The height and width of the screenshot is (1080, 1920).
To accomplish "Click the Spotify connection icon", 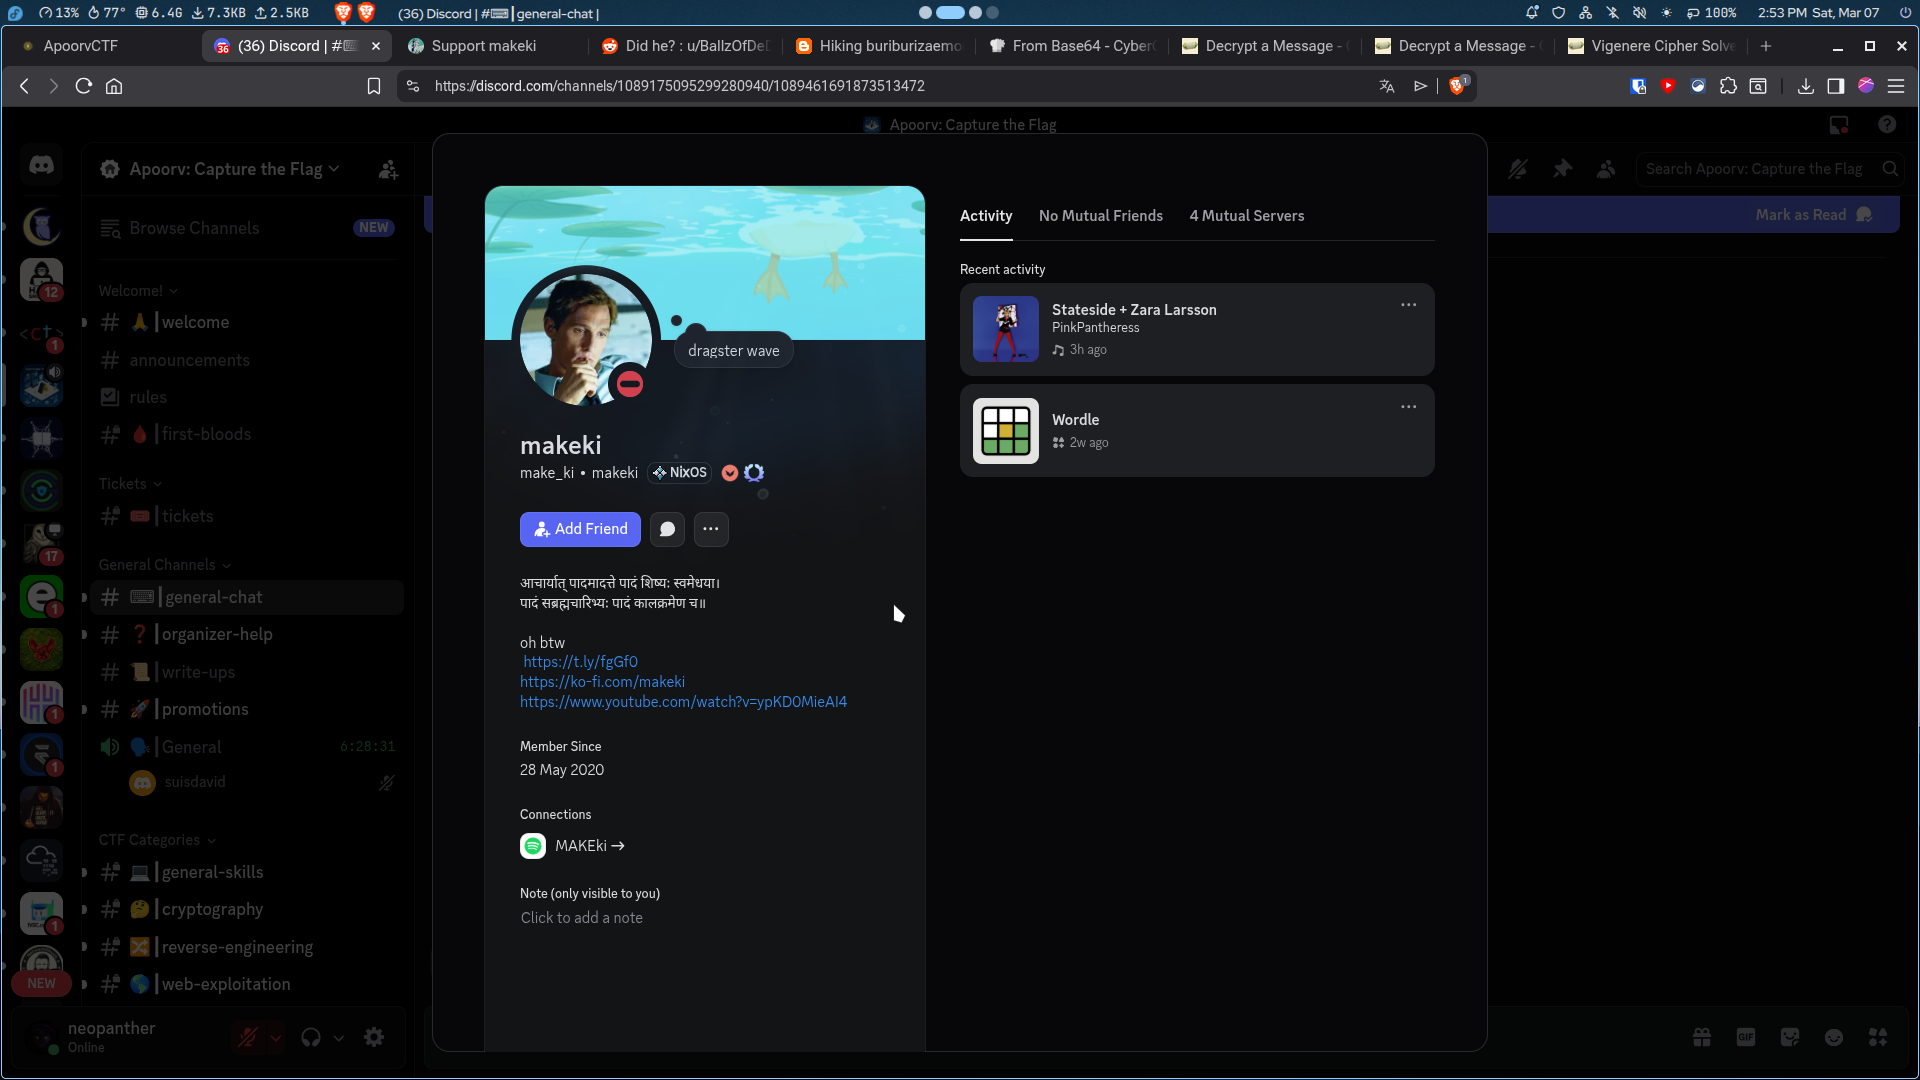I will tap(533, 846).
